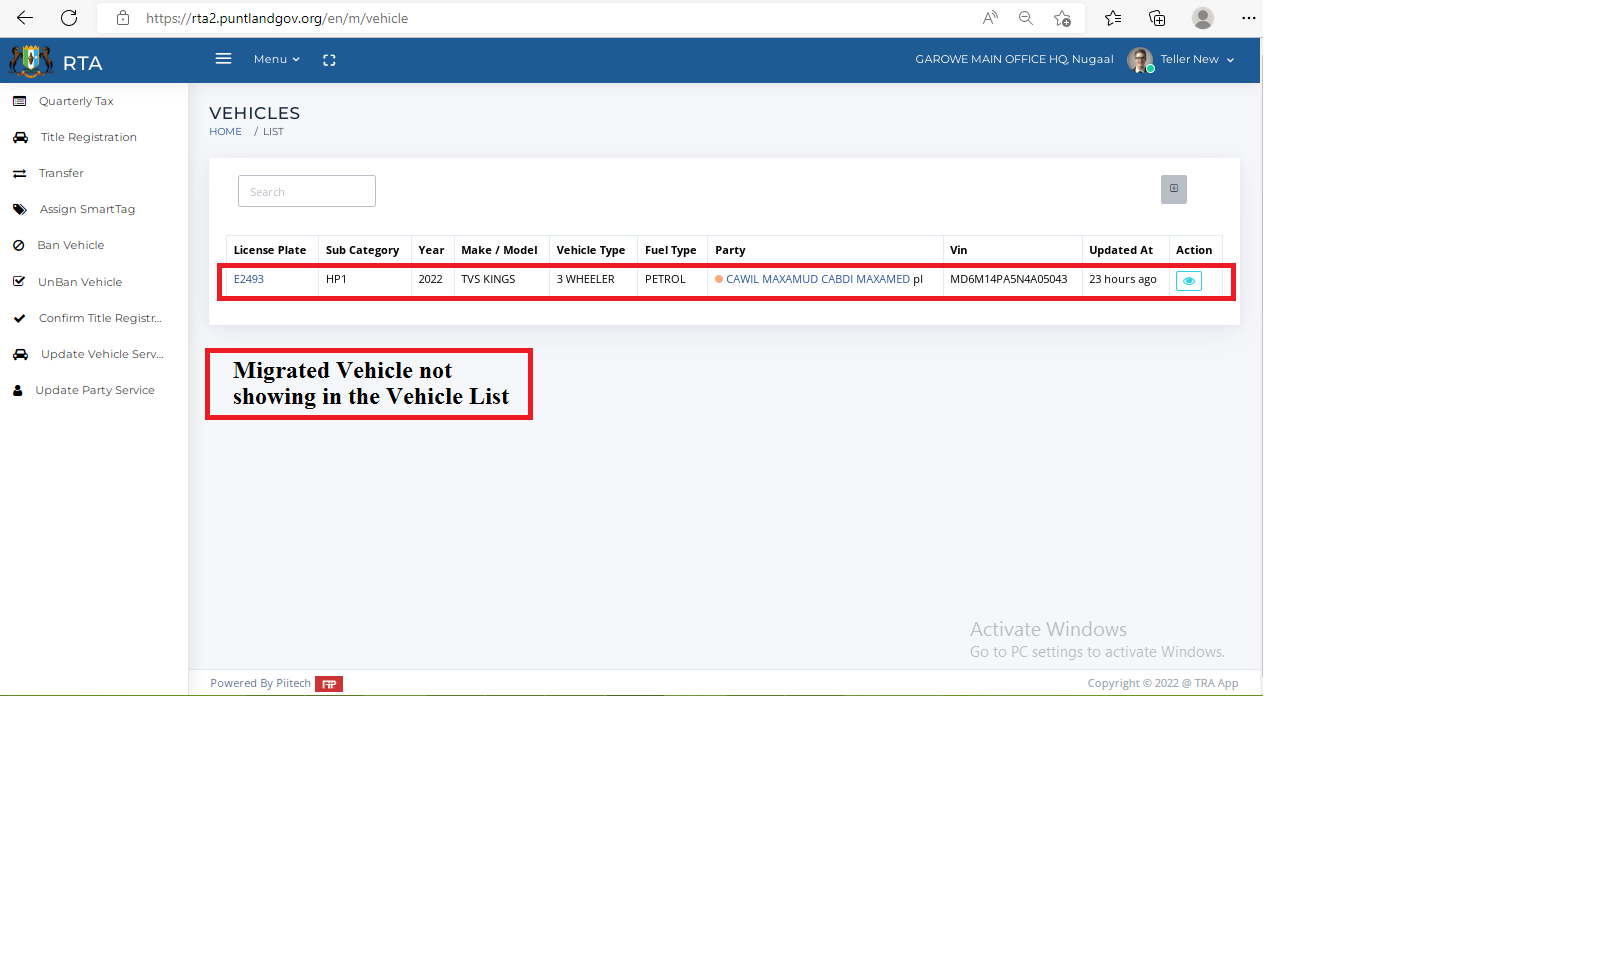Viewport: 1624px width, 956px height.
Task: Open Confirm Title Registr... menu item
Action: tap(100, 318)
